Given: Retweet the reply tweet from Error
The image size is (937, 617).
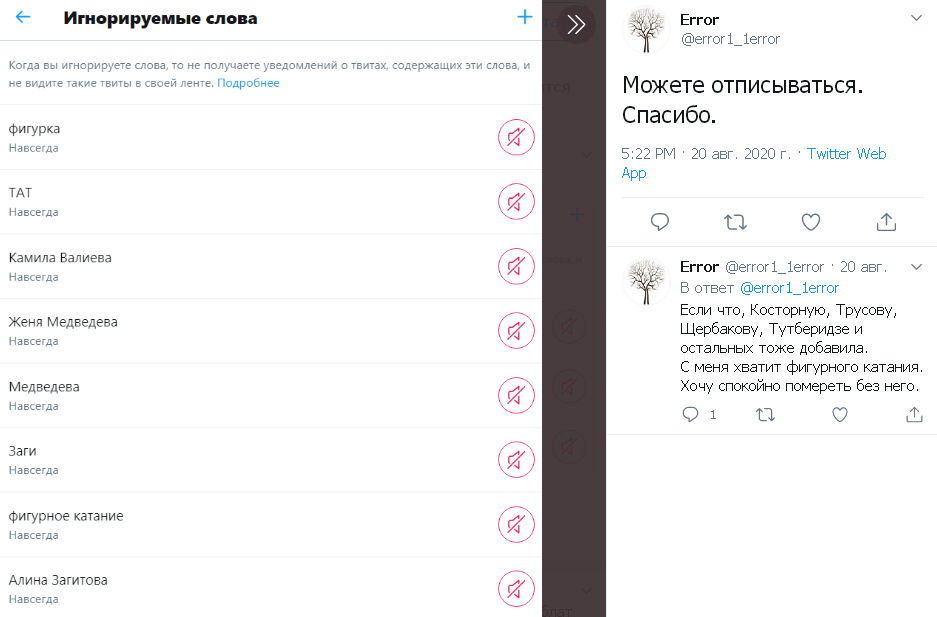Looking at the screenshot, I should [765, 415].
